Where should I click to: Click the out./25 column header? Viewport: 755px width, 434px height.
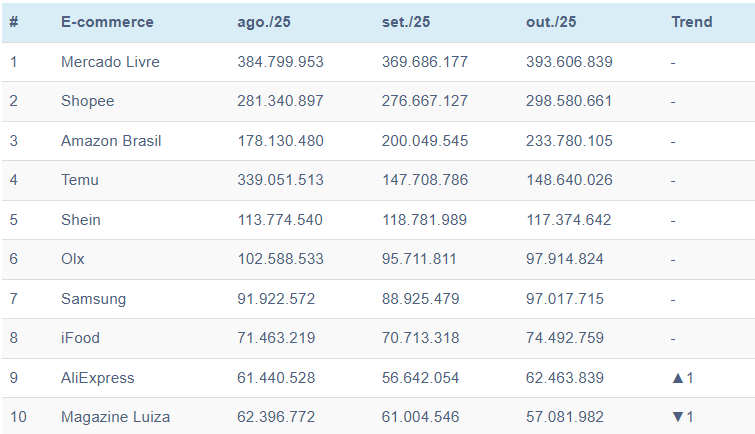[x=551, y=22]
